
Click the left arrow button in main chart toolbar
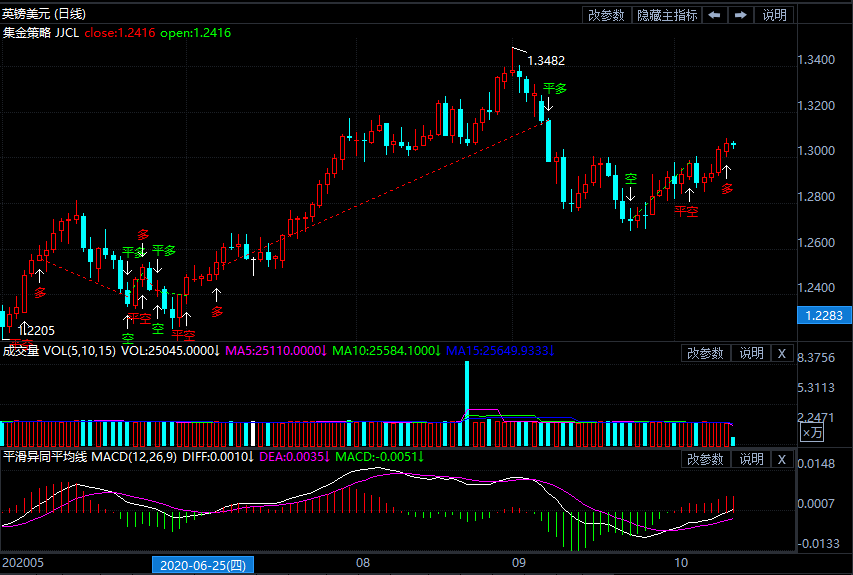(714, 15)
